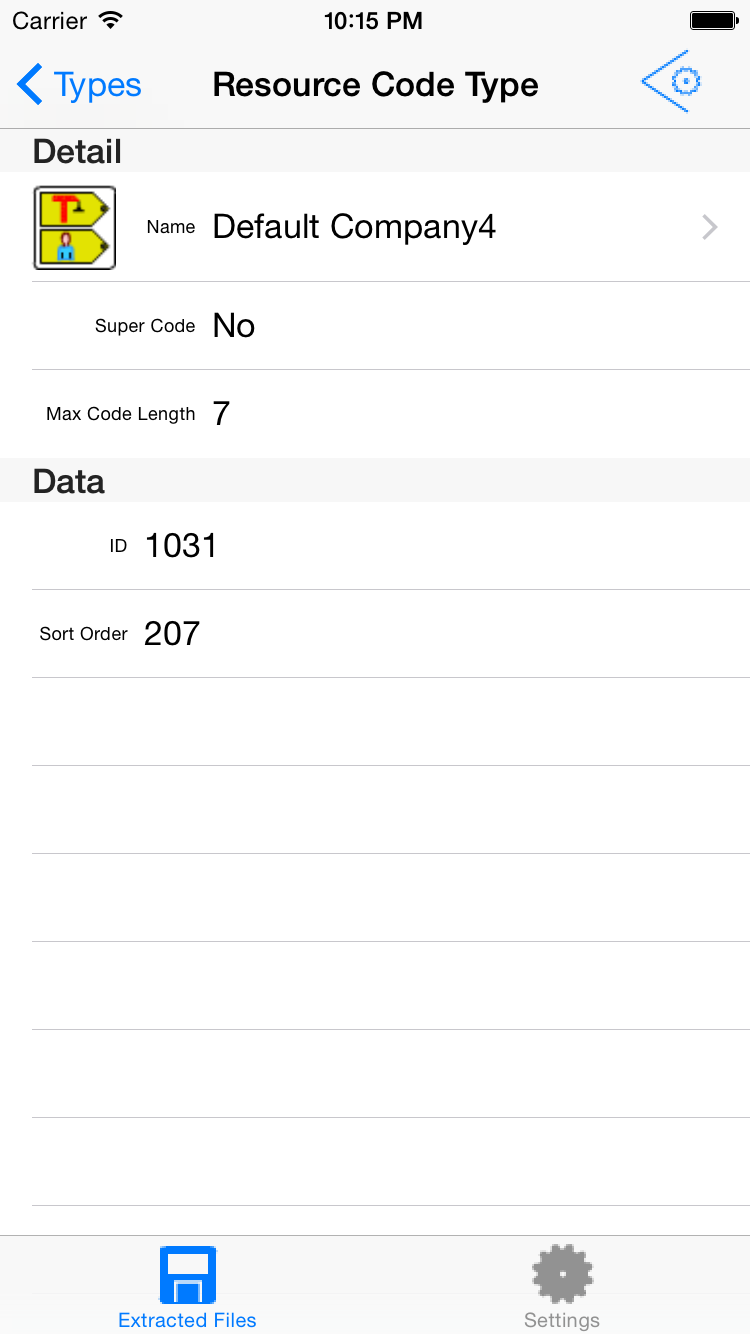Select the Default Company4 name value

click(x=354, y=227)
